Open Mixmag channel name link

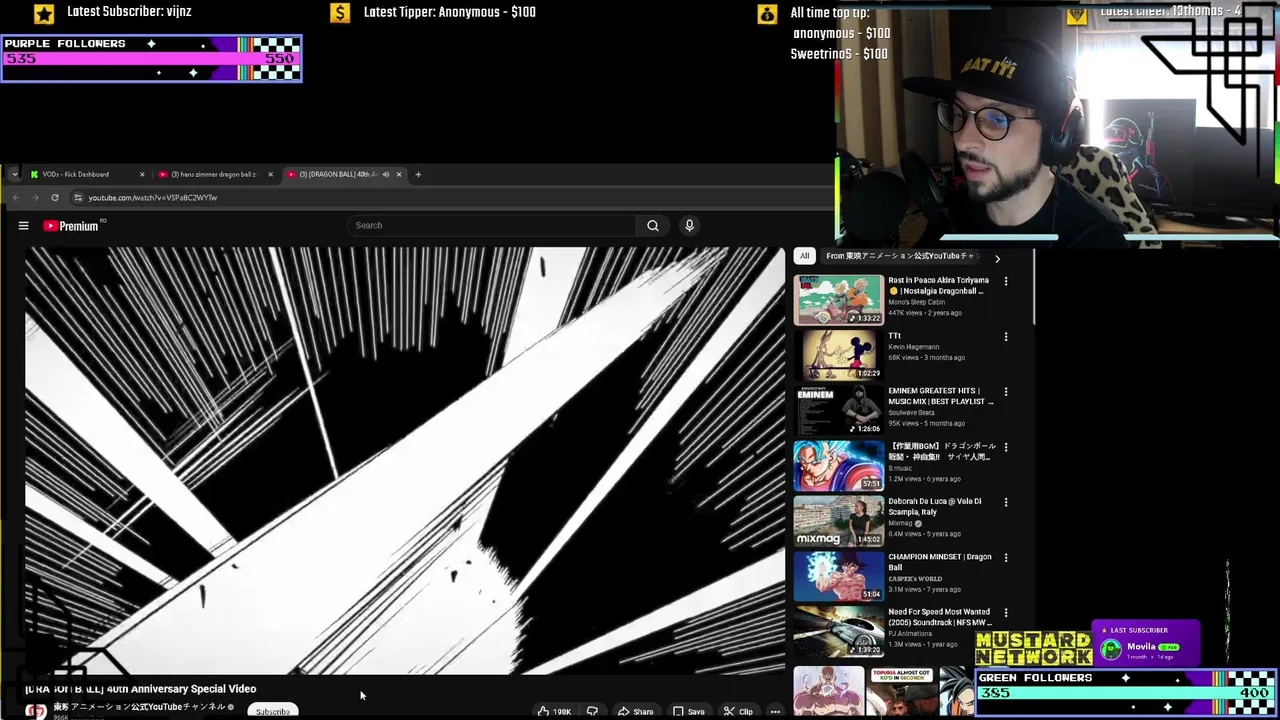coord(900,523)
